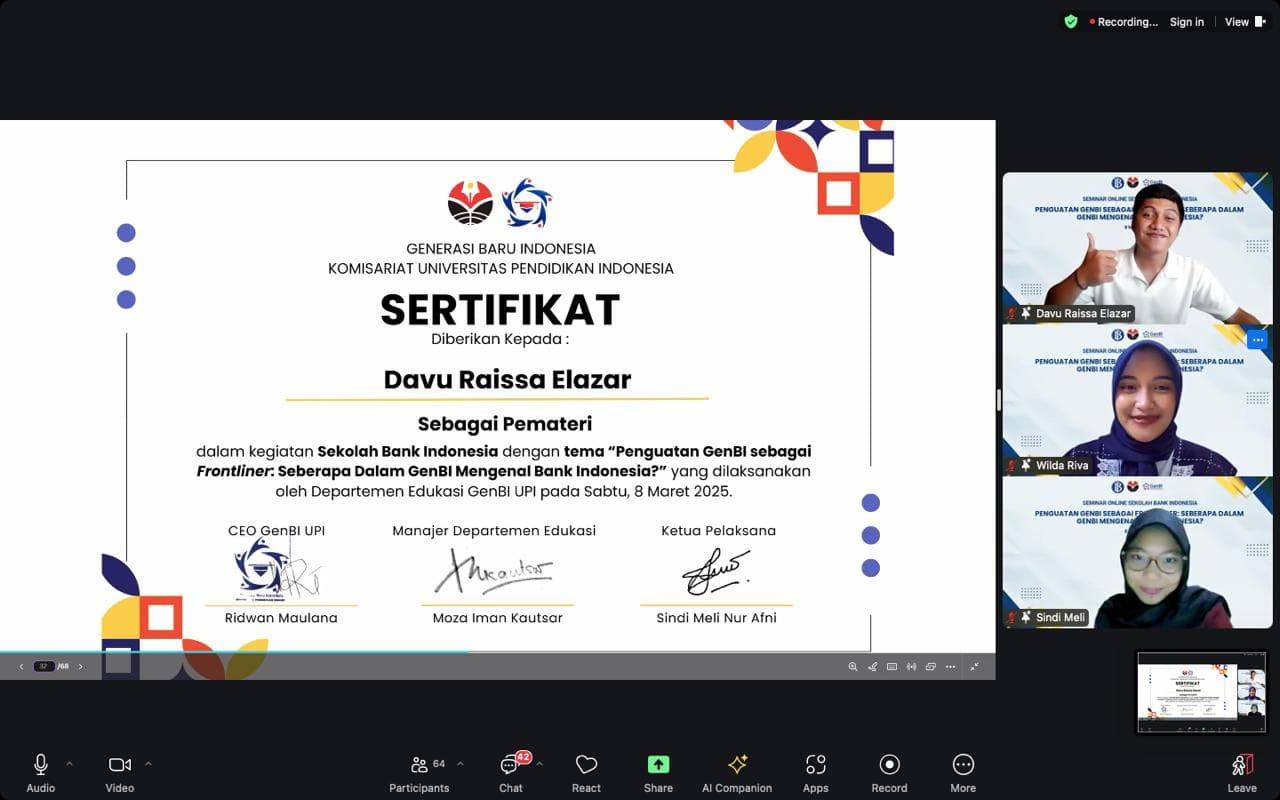
Task: Open audio options arrow beside Audio
Action: 69,764
